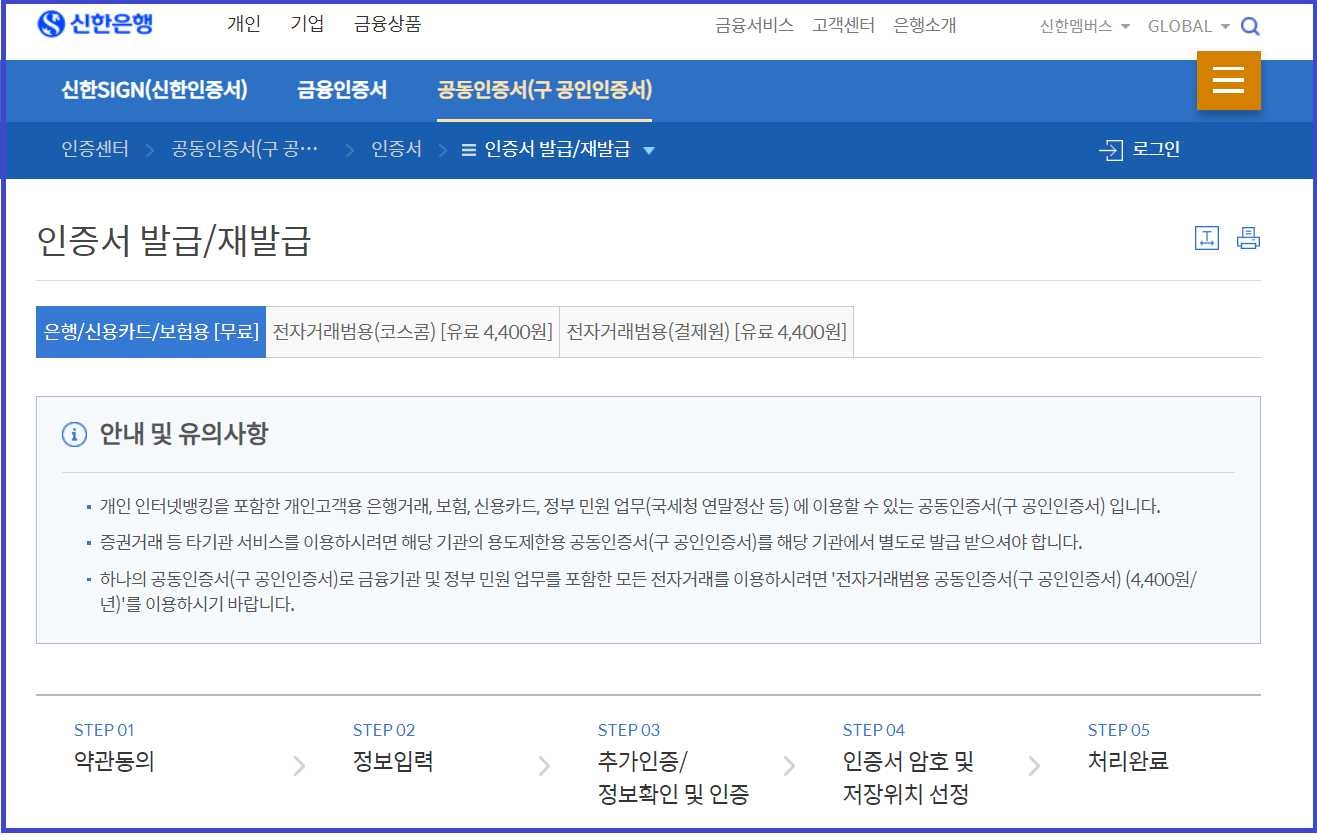Image resolution: width=1317 pixels, height=837 pixels.
Task: Select 공동인증서(구 공인인증서) tab
Action: pyautogui.click(x=544, y=91)
